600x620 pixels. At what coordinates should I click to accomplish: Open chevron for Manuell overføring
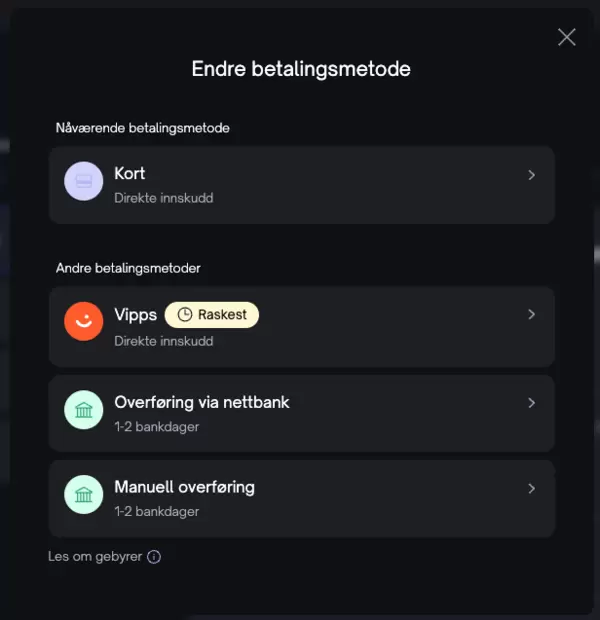(532, 489)
